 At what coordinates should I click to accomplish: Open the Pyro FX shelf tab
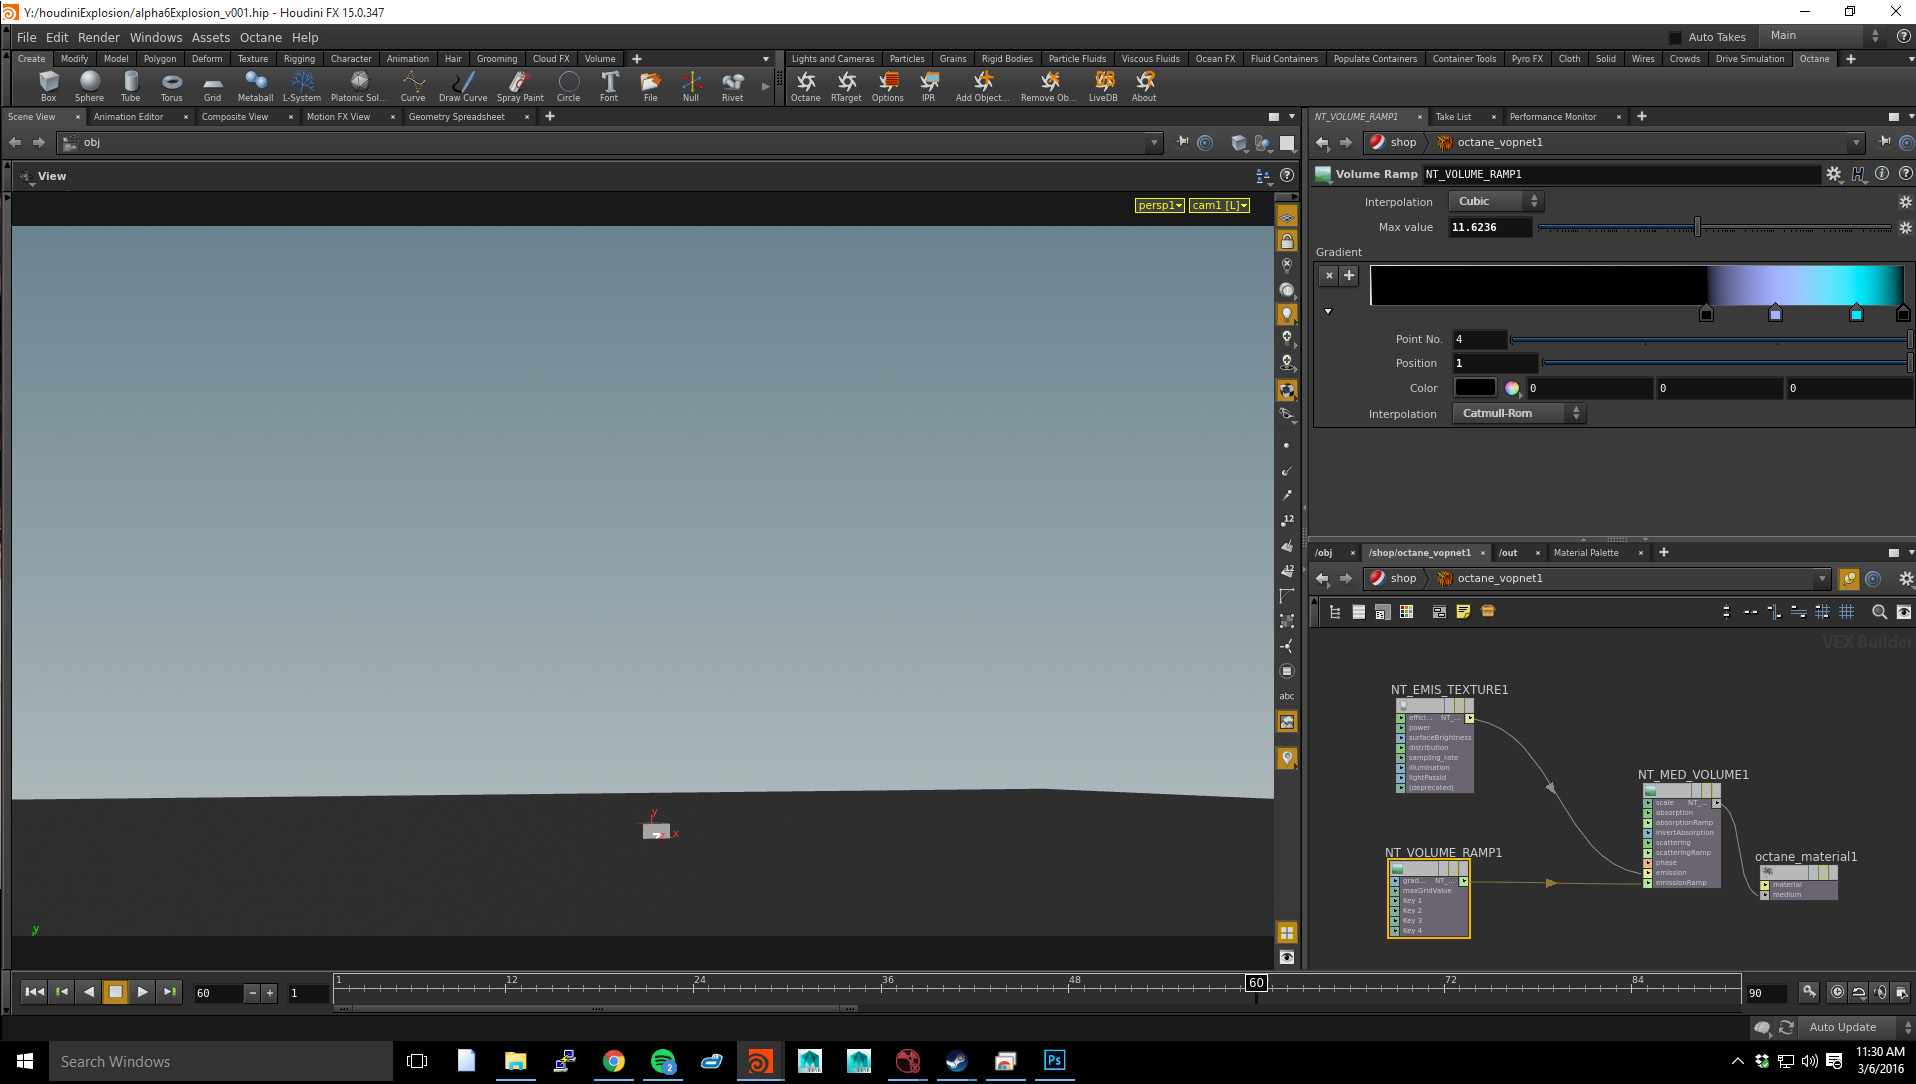click(1527, 59)
